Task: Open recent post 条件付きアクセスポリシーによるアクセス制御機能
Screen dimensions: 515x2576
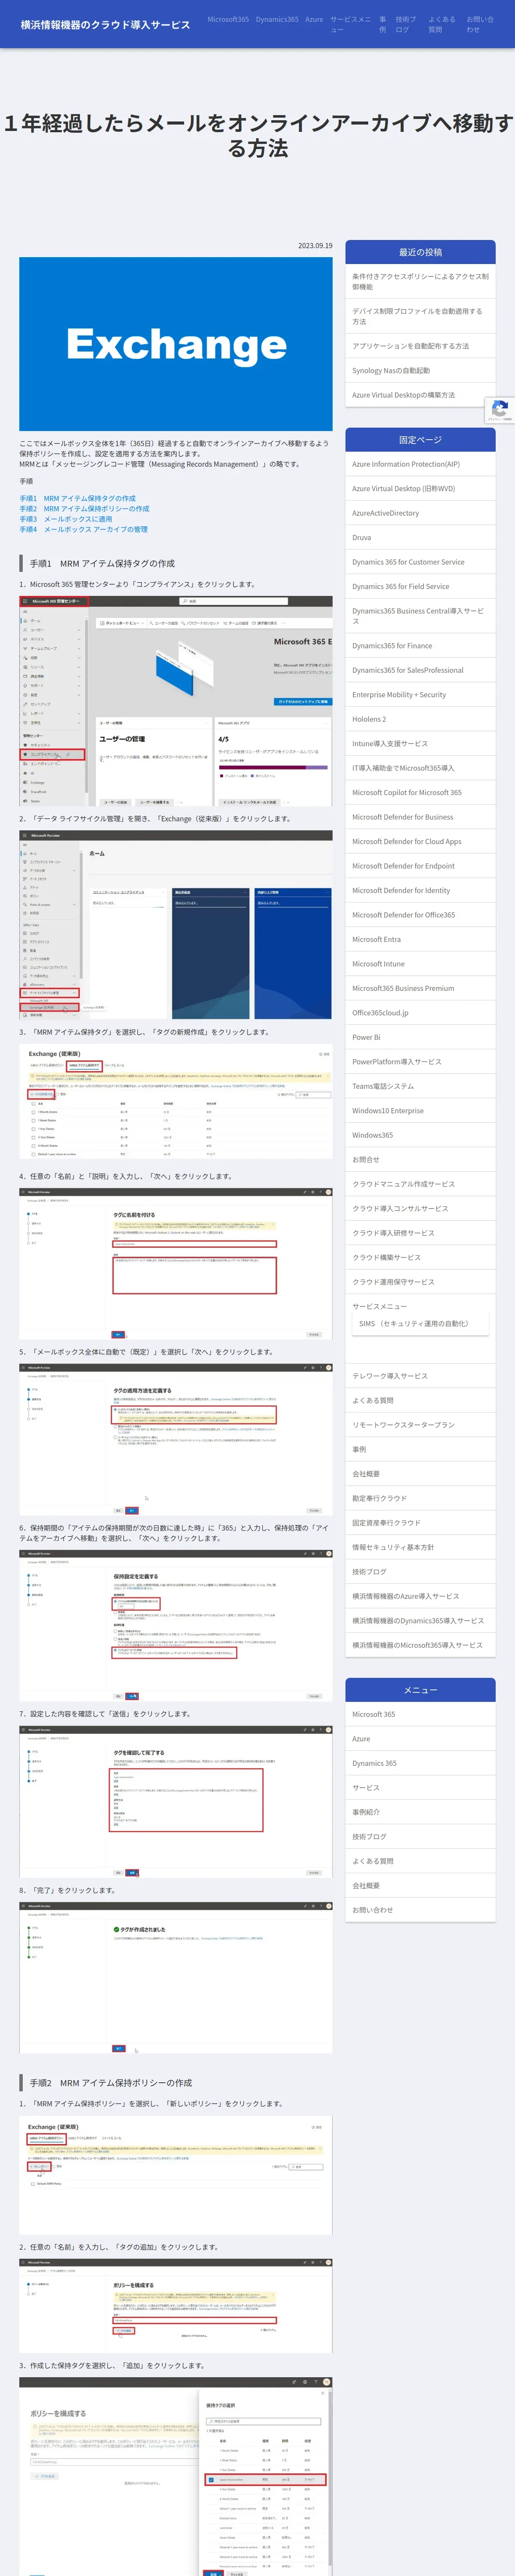Action: pos(420,281)
